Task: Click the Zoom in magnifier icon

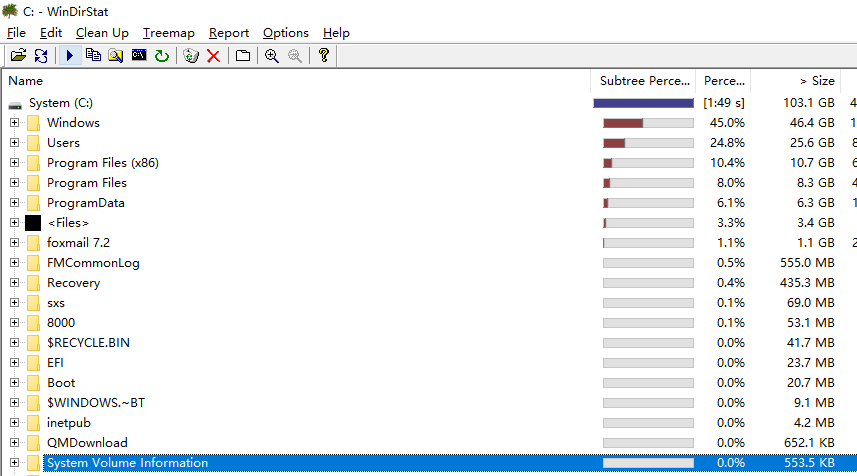Action: click(272, 55)
